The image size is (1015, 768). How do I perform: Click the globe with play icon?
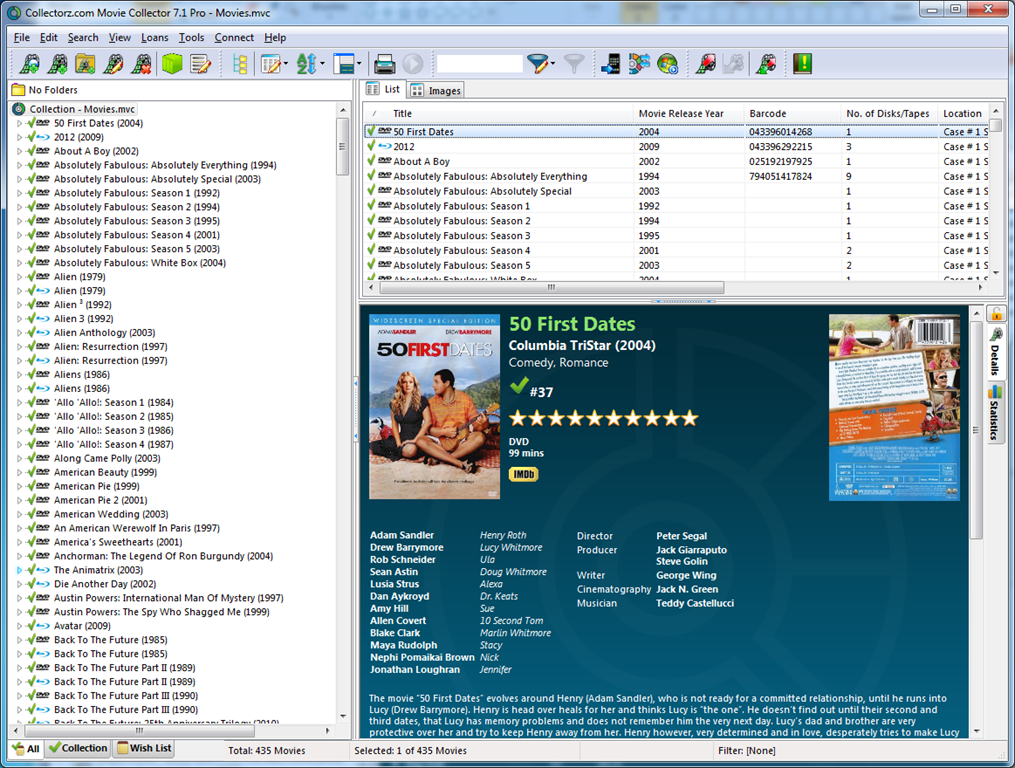pyautogui.click(x=667, y=63)
